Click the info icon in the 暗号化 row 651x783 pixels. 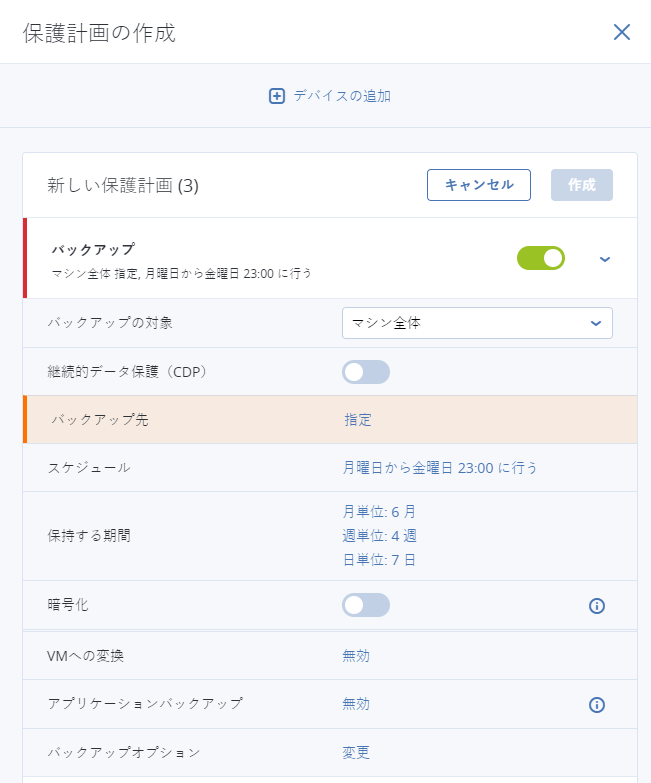coord(597,606)
